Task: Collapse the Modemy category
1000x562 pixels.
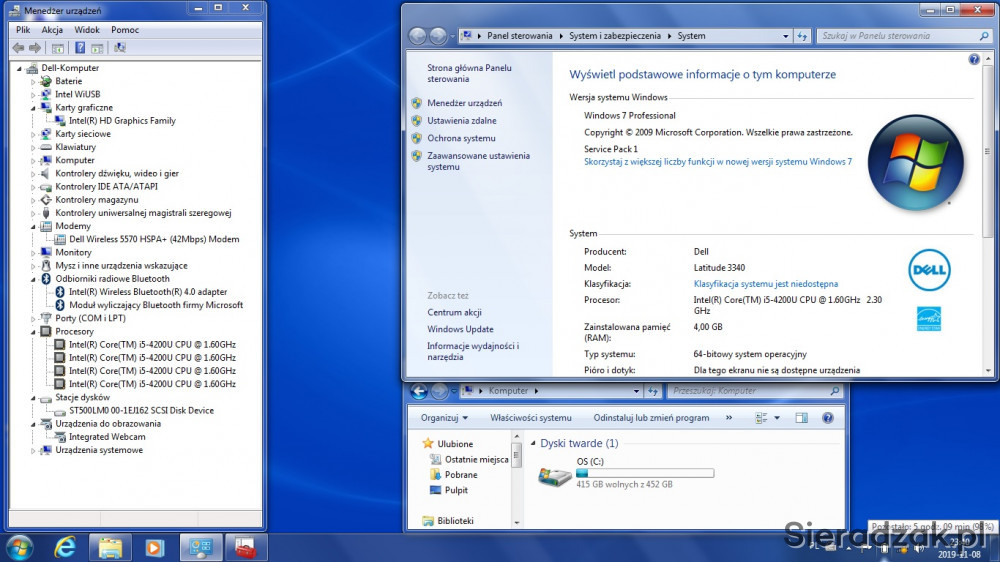Action: point(33,226)
